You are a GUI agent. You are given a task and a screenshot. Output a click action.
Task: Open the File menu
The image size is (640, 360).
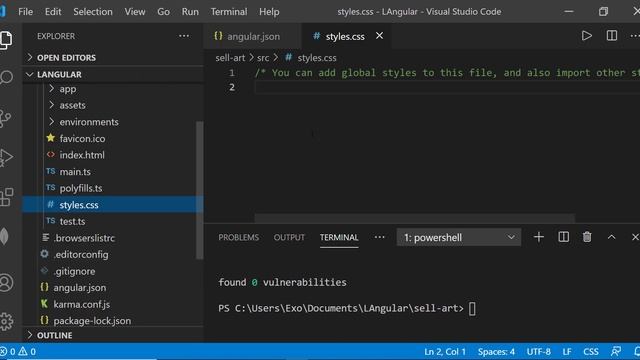[x=25, y=12]
